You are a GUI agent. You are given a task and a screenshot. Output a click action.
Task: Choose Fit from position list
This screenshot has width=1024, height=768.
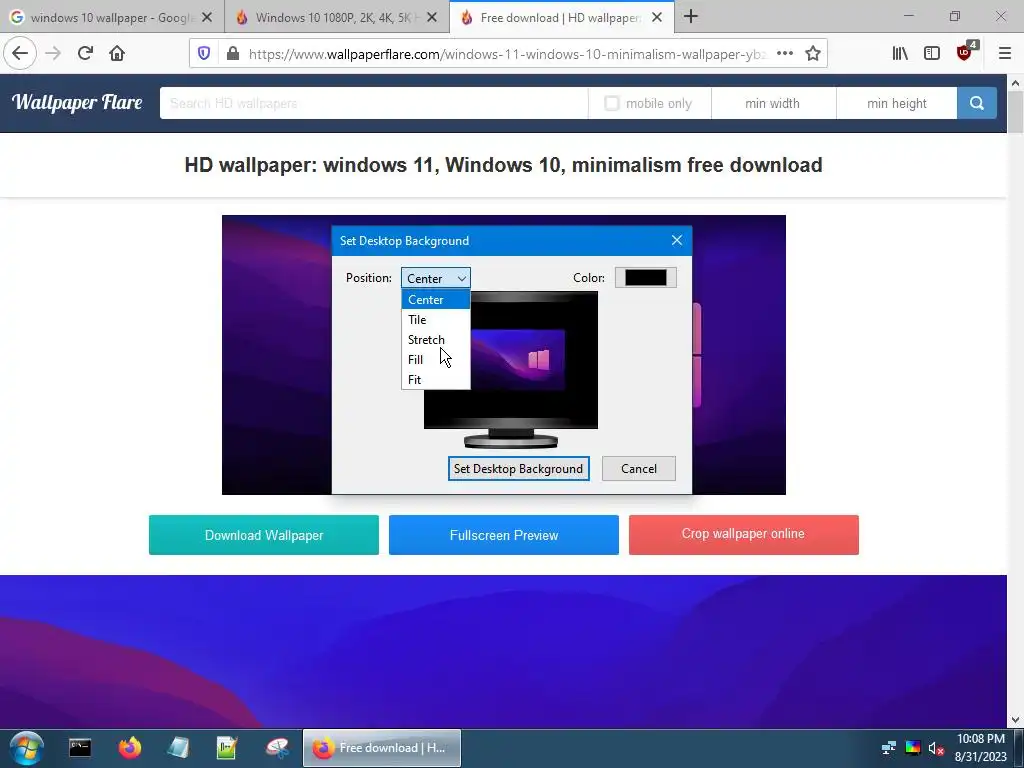tap(436, 379)
